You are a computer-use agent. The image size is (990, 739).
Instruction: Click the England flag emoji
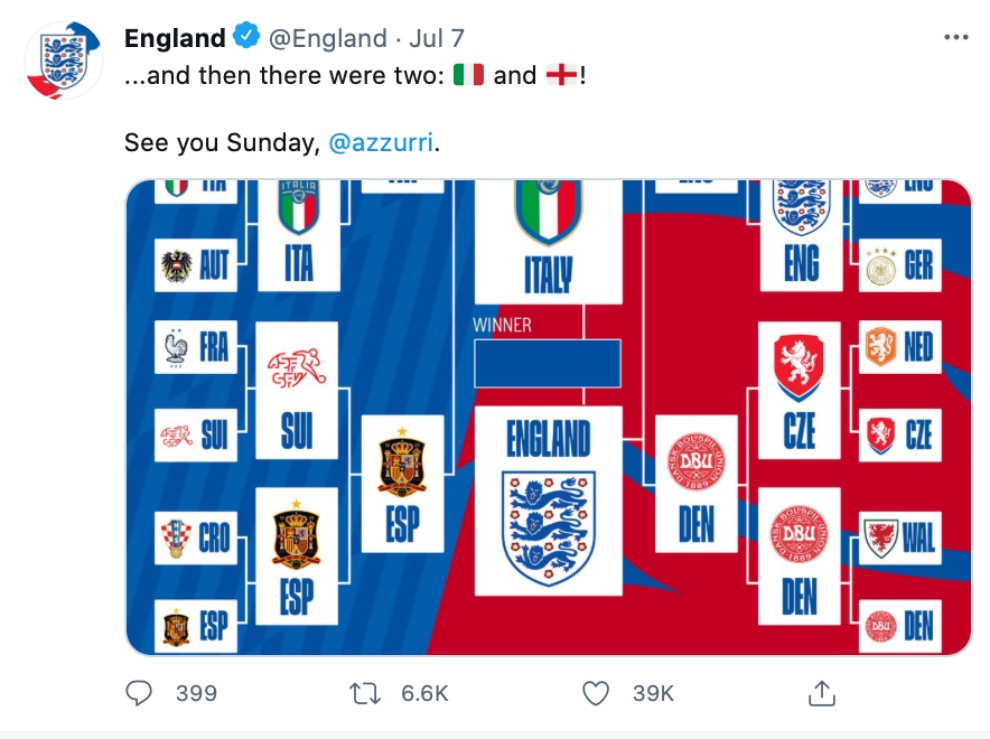point(561,75)
